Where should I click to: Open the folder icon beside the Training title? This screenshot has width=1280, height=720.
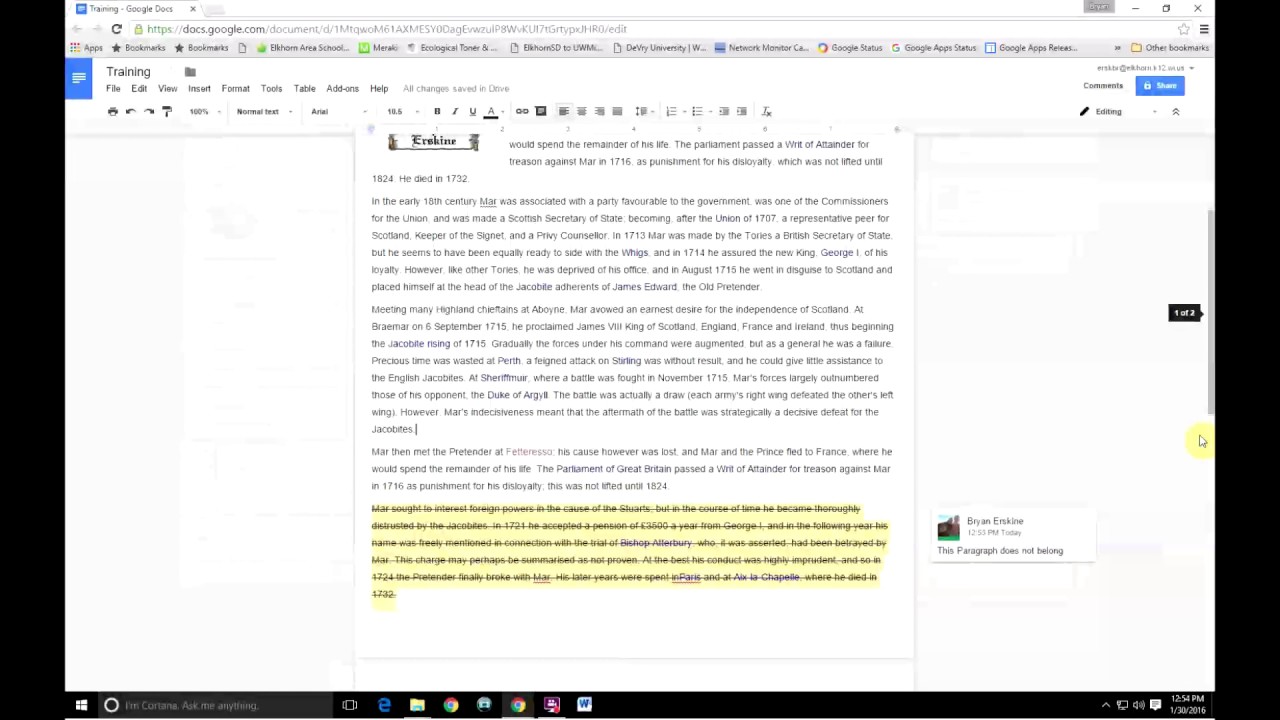coord(190,72)
